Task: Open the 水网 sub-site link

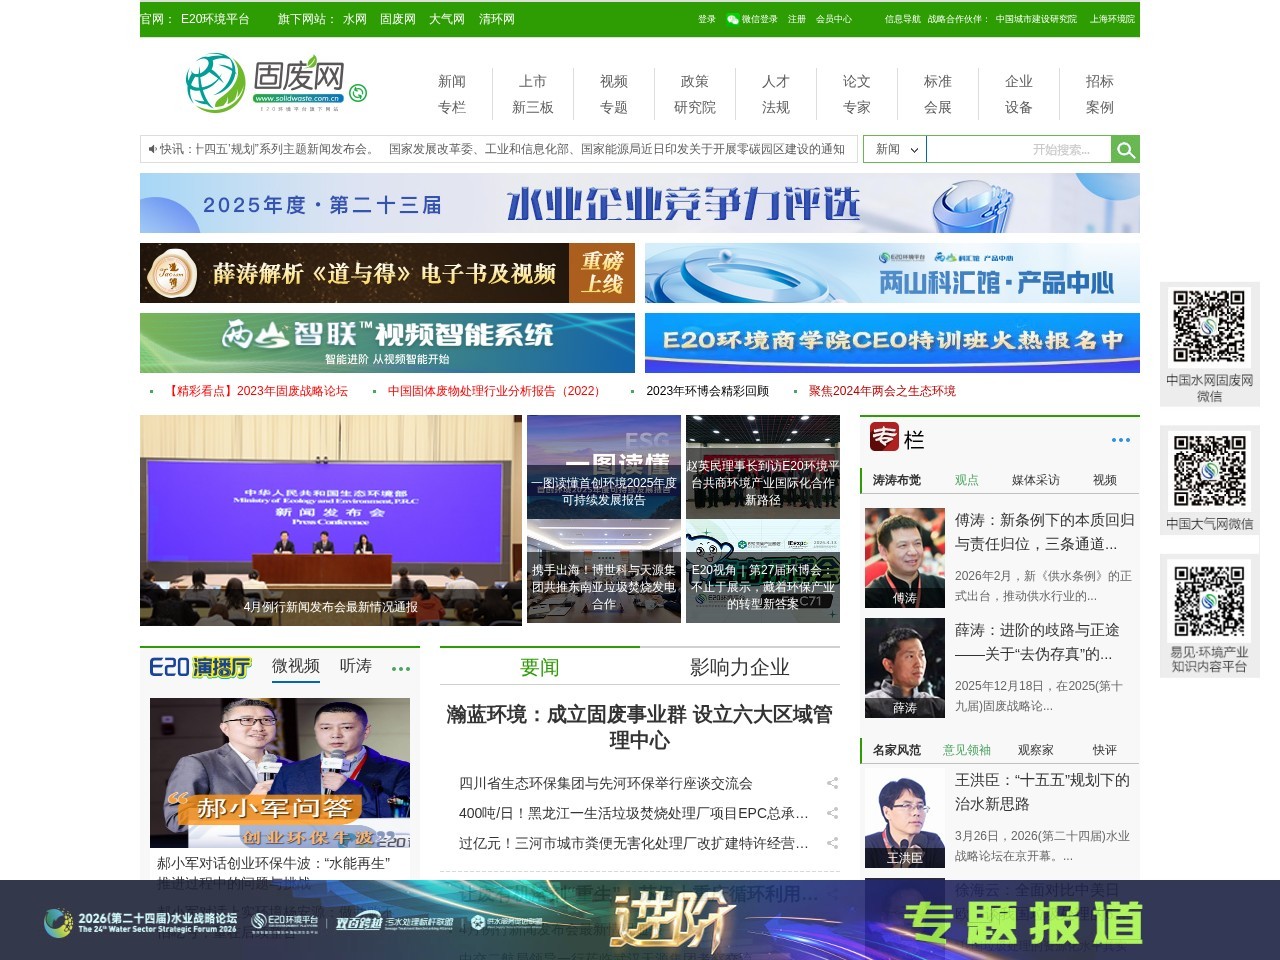Action: [x=355, y=19]
